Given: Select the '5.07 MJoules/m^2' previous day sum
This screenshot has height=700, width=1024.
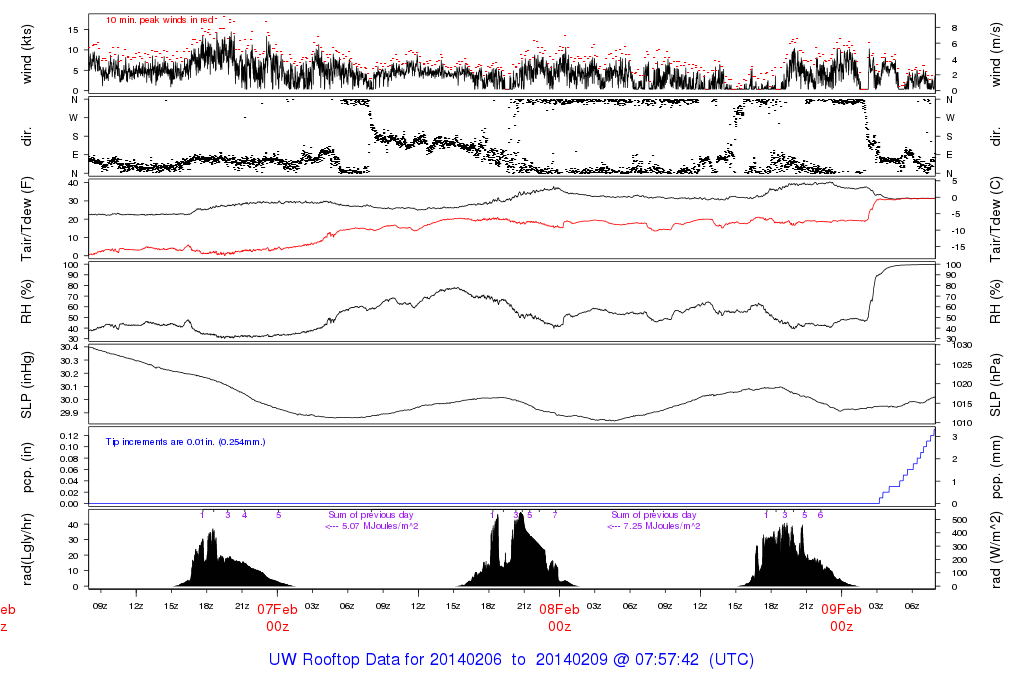Looking at the screenshot, I should [380, 526].
